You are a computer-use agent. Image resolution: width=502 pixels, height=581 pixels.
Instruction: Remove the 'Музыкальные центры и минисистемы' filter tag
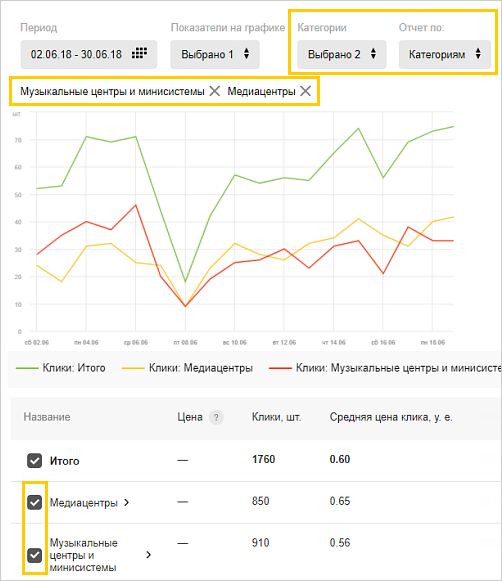pyautogui.click(x=215, y=91)
